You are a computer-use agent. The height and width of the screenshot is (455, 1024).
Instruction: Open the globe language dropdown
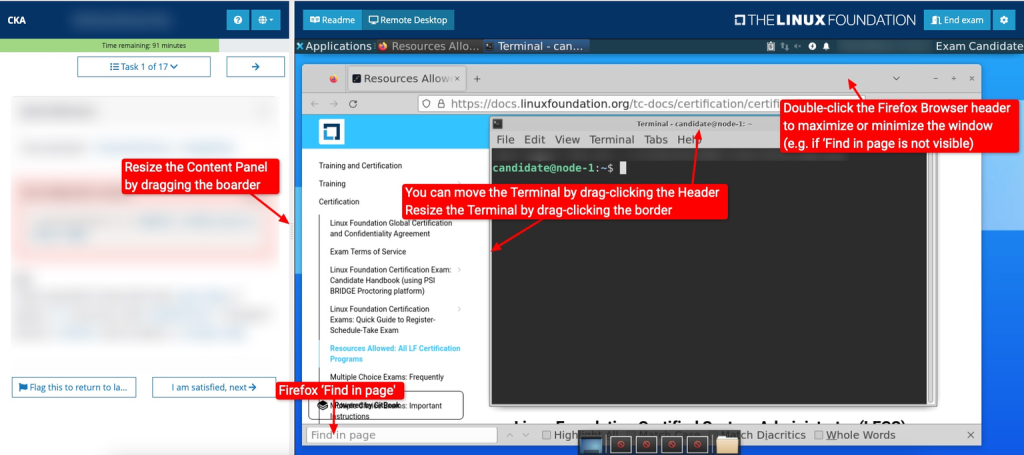pyautogui.click(x=266, y=20)
